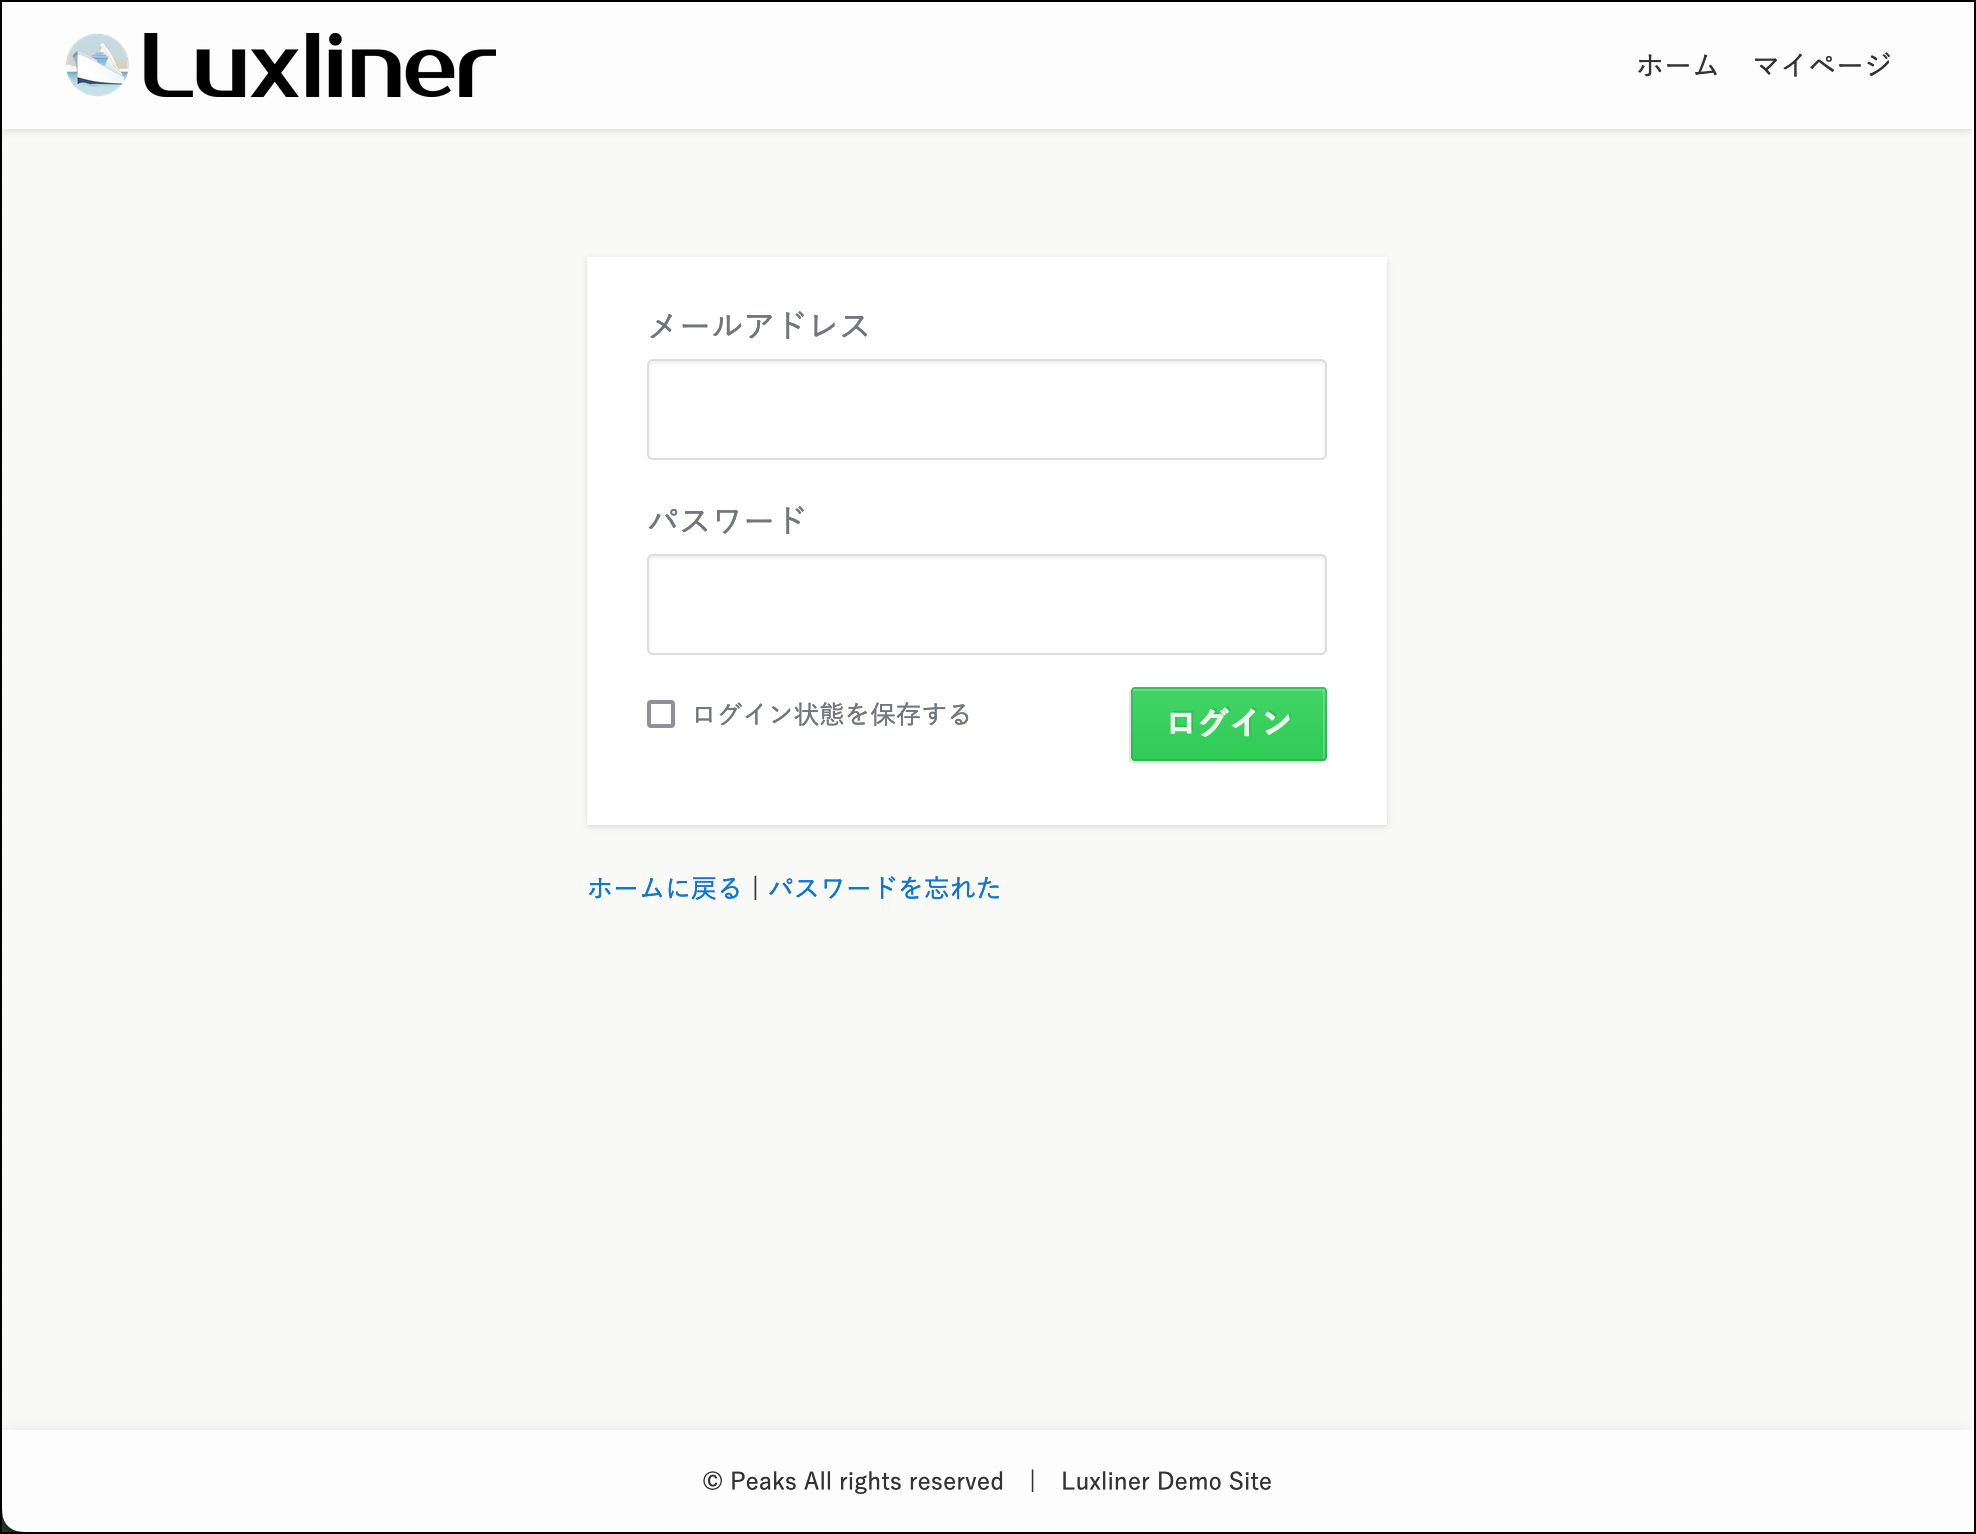Click the © copyright symbol in the footer
The width and height of the screenshot is (1976, 1534).
tap(712, 1481)
